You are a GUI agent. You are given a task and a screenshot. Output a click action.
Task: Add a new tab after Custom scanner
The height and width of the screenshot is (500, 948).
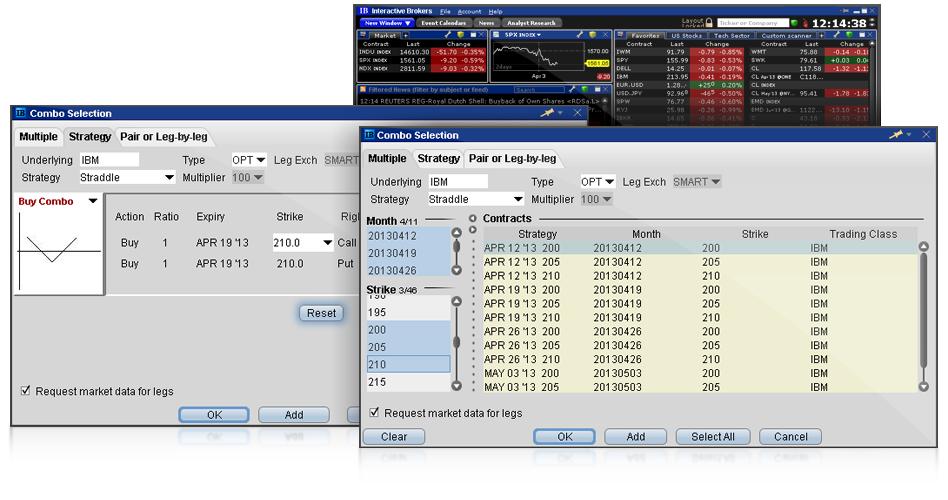(x=822, y=36)
